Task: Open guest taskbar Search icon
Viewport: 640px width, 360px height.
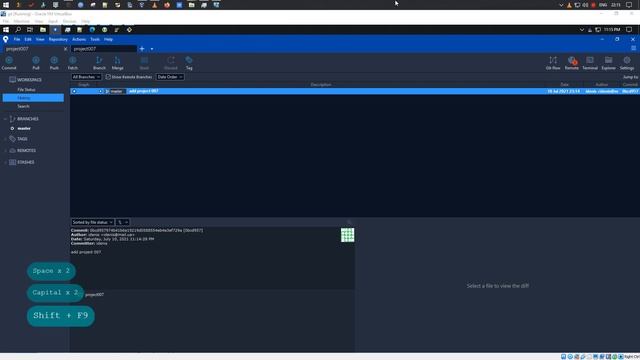Action: (x=18, y=29)
